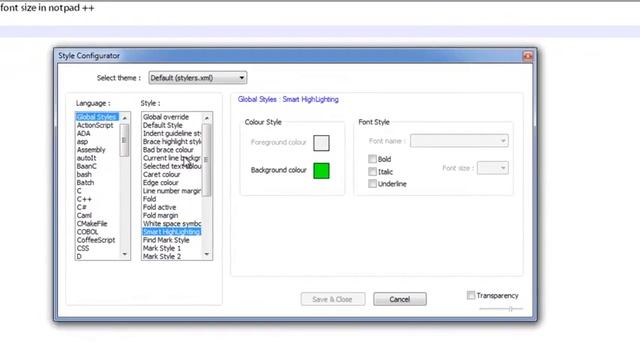Image resolution: width=640 pixels, height=360 pixels.
Task: Select Line number margin style
Action: pyautogui.click(x=172, y=191)
